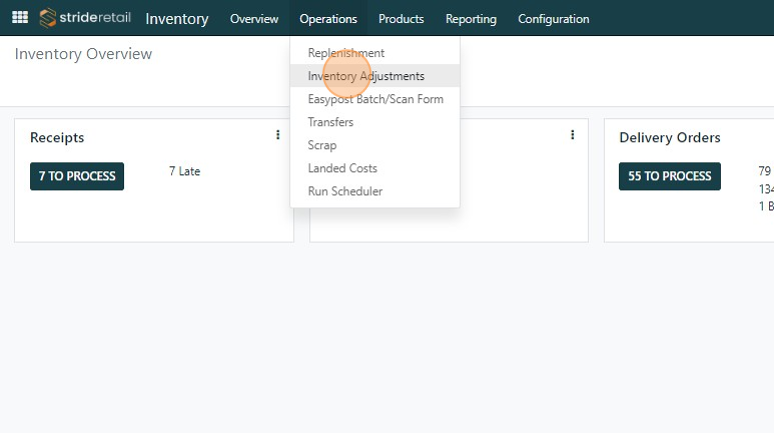Screen dimensions: 774x433
Task: Click the 7 Late receipts link
Action: click(184, 172)
